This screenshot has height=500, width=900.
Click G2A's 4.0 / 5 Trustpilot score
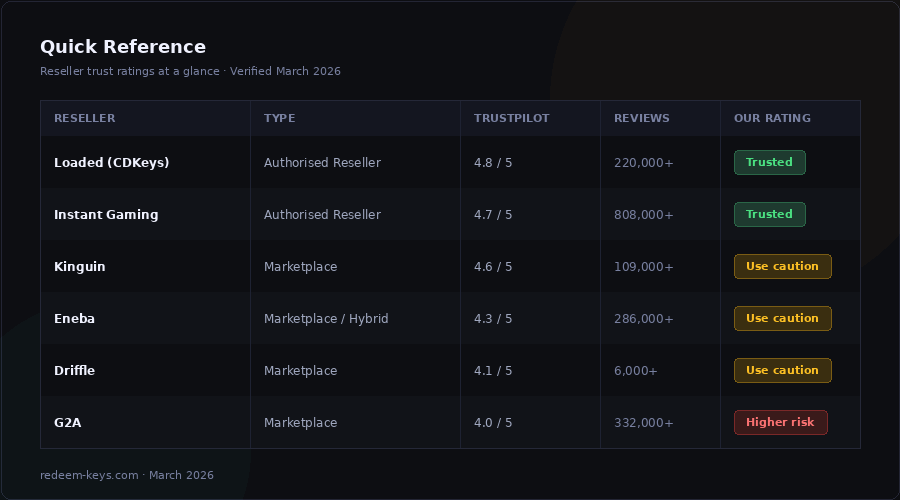(493, 422)
